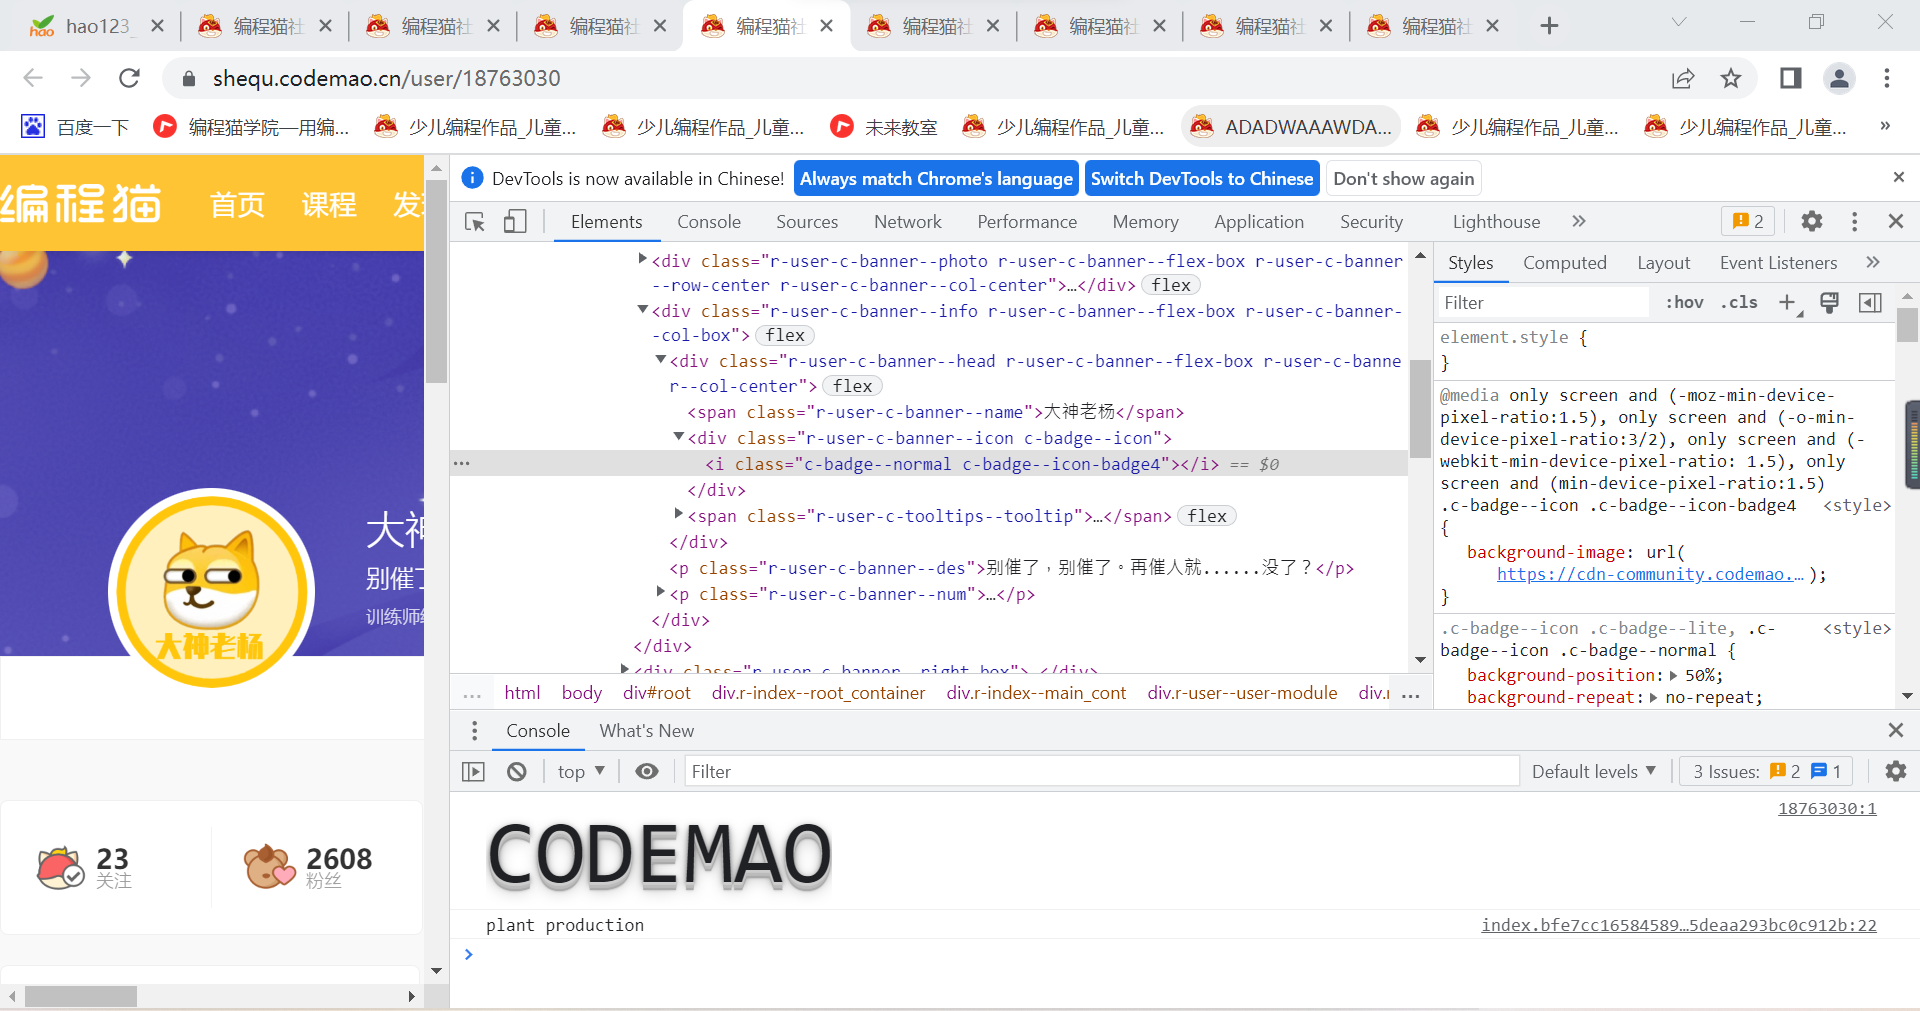Open the Application tab
Image resolution: width=1920 pixels, height=1011 pixels.
(x=1259, y=222)
